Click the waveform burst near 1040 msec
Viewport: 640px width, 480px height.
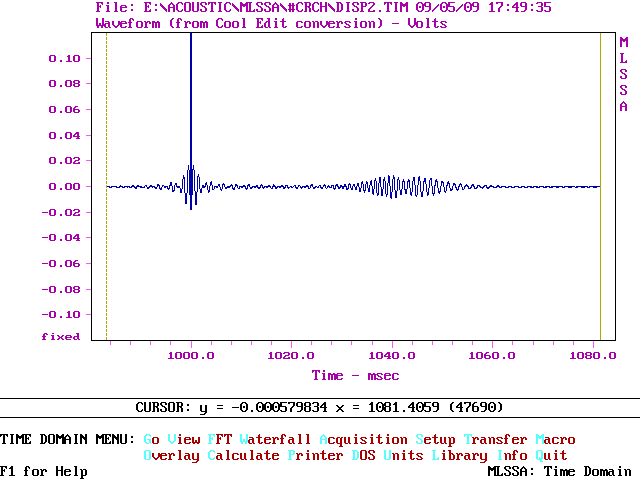click(392, 187)
